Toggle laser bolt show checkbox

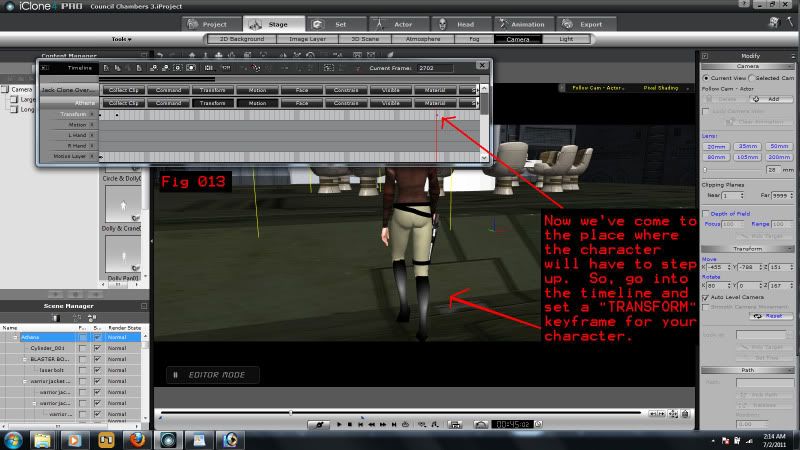97,370
